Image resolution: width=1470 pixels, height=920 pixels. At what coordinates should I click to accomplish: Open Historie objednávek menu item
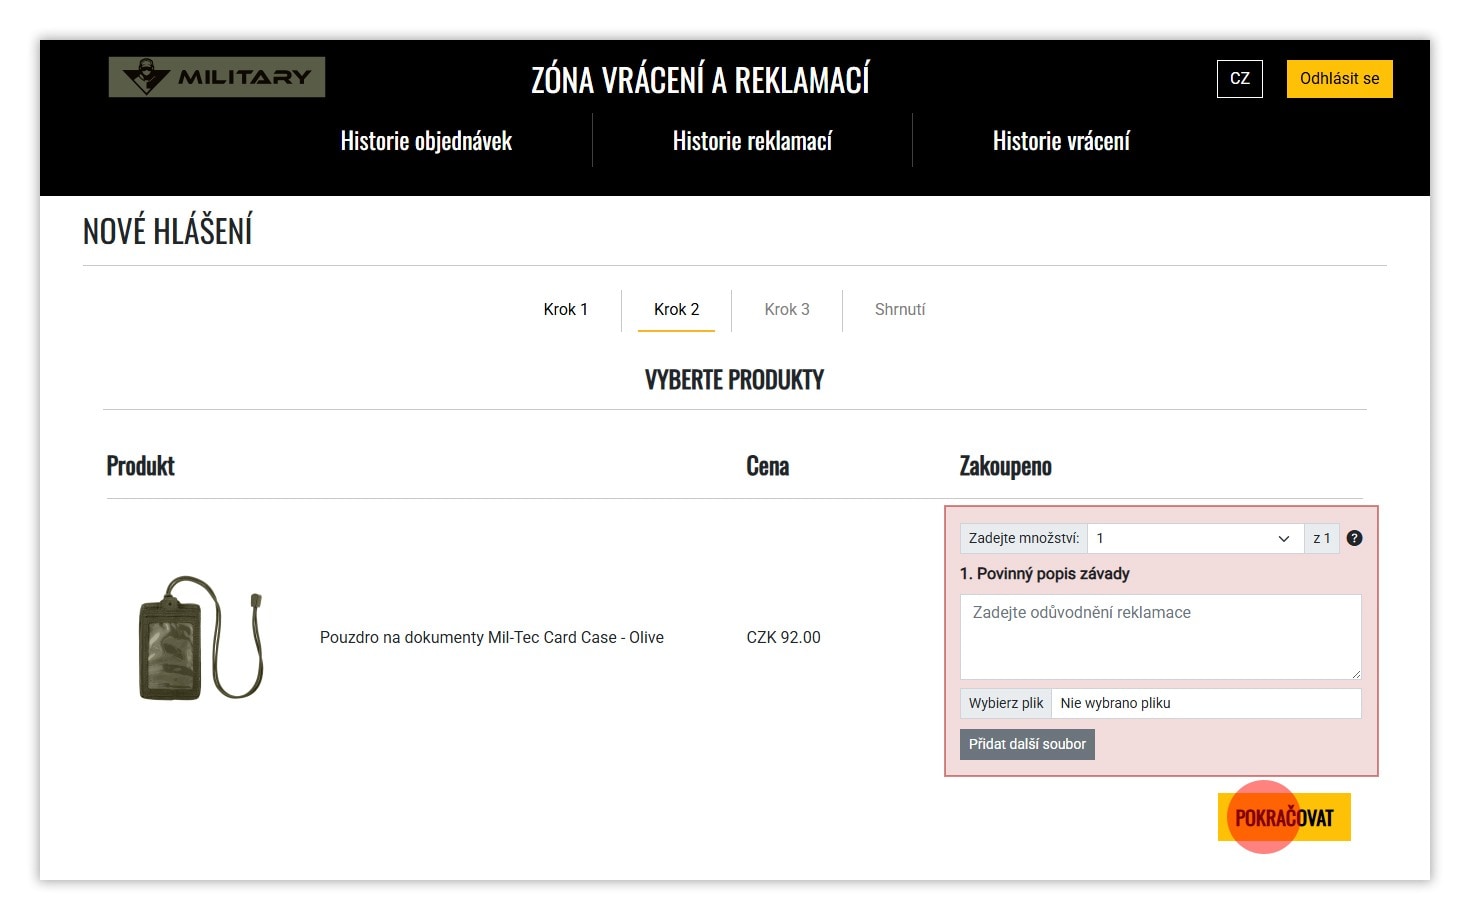point(426,141)
